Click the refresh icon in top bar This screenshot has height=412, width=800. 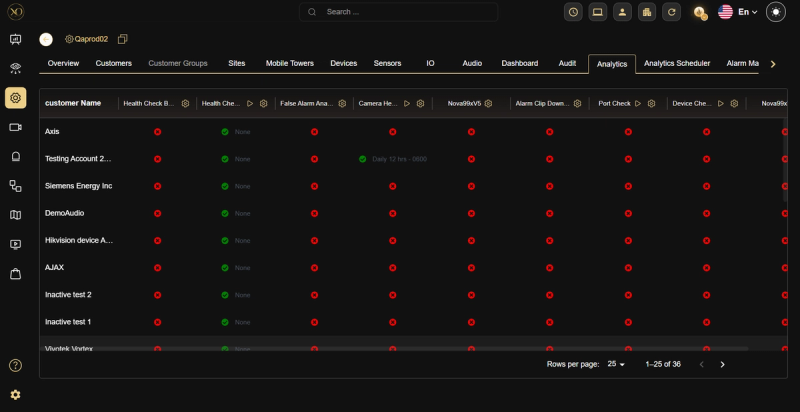point(672,12)
